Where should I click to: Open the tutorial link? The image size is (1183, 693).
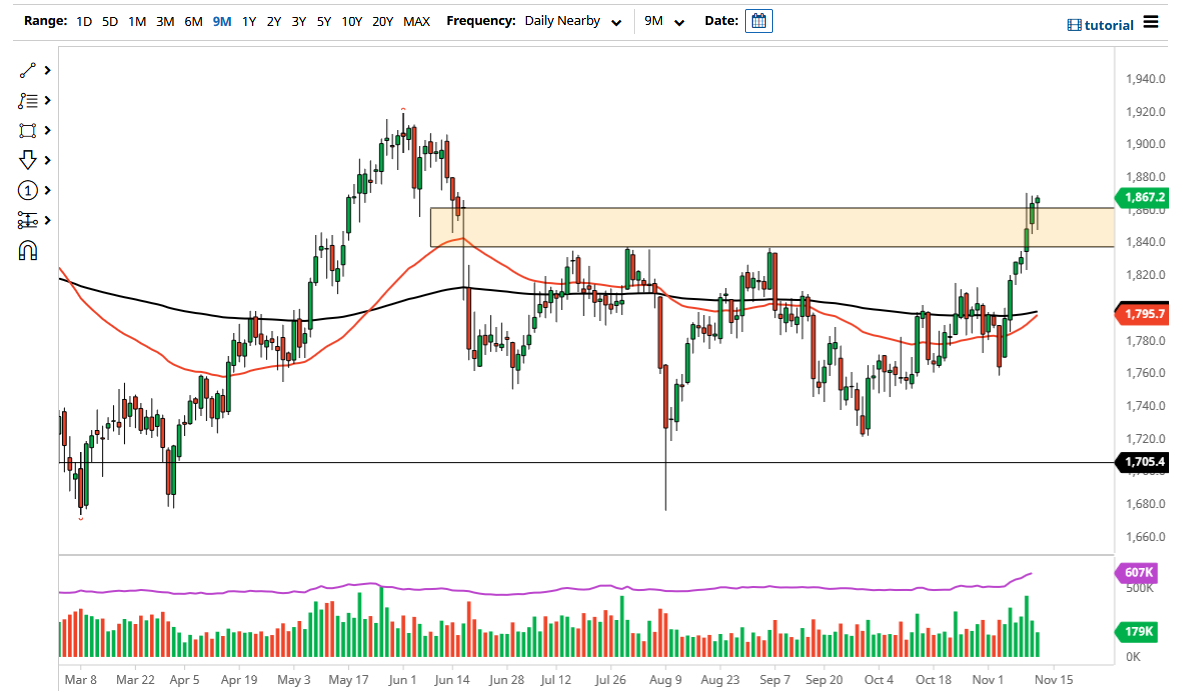pos(1100,25)
